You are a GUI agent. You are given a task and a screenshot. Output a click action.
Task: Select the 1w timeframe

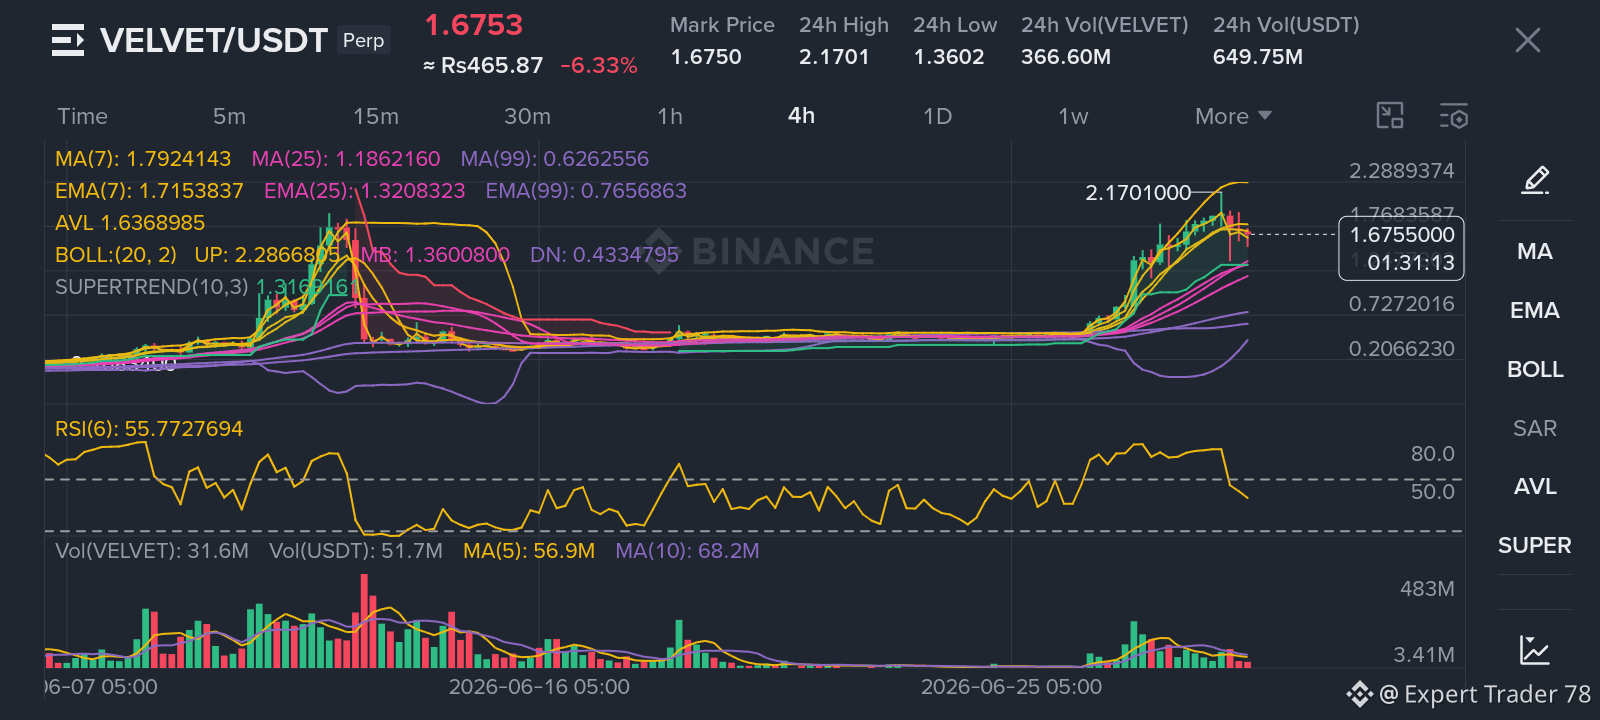[1073, 116]
